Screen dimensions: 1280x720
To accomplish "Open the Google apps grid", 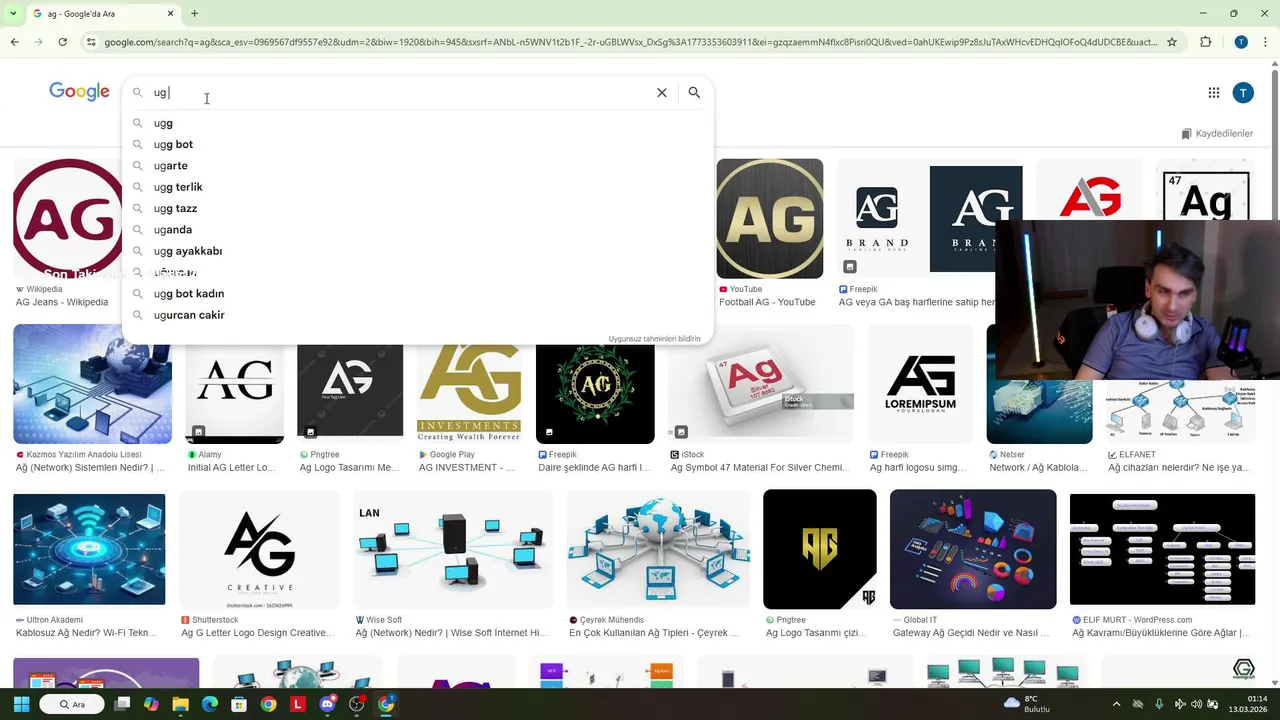I will (x=1213, y=93).
